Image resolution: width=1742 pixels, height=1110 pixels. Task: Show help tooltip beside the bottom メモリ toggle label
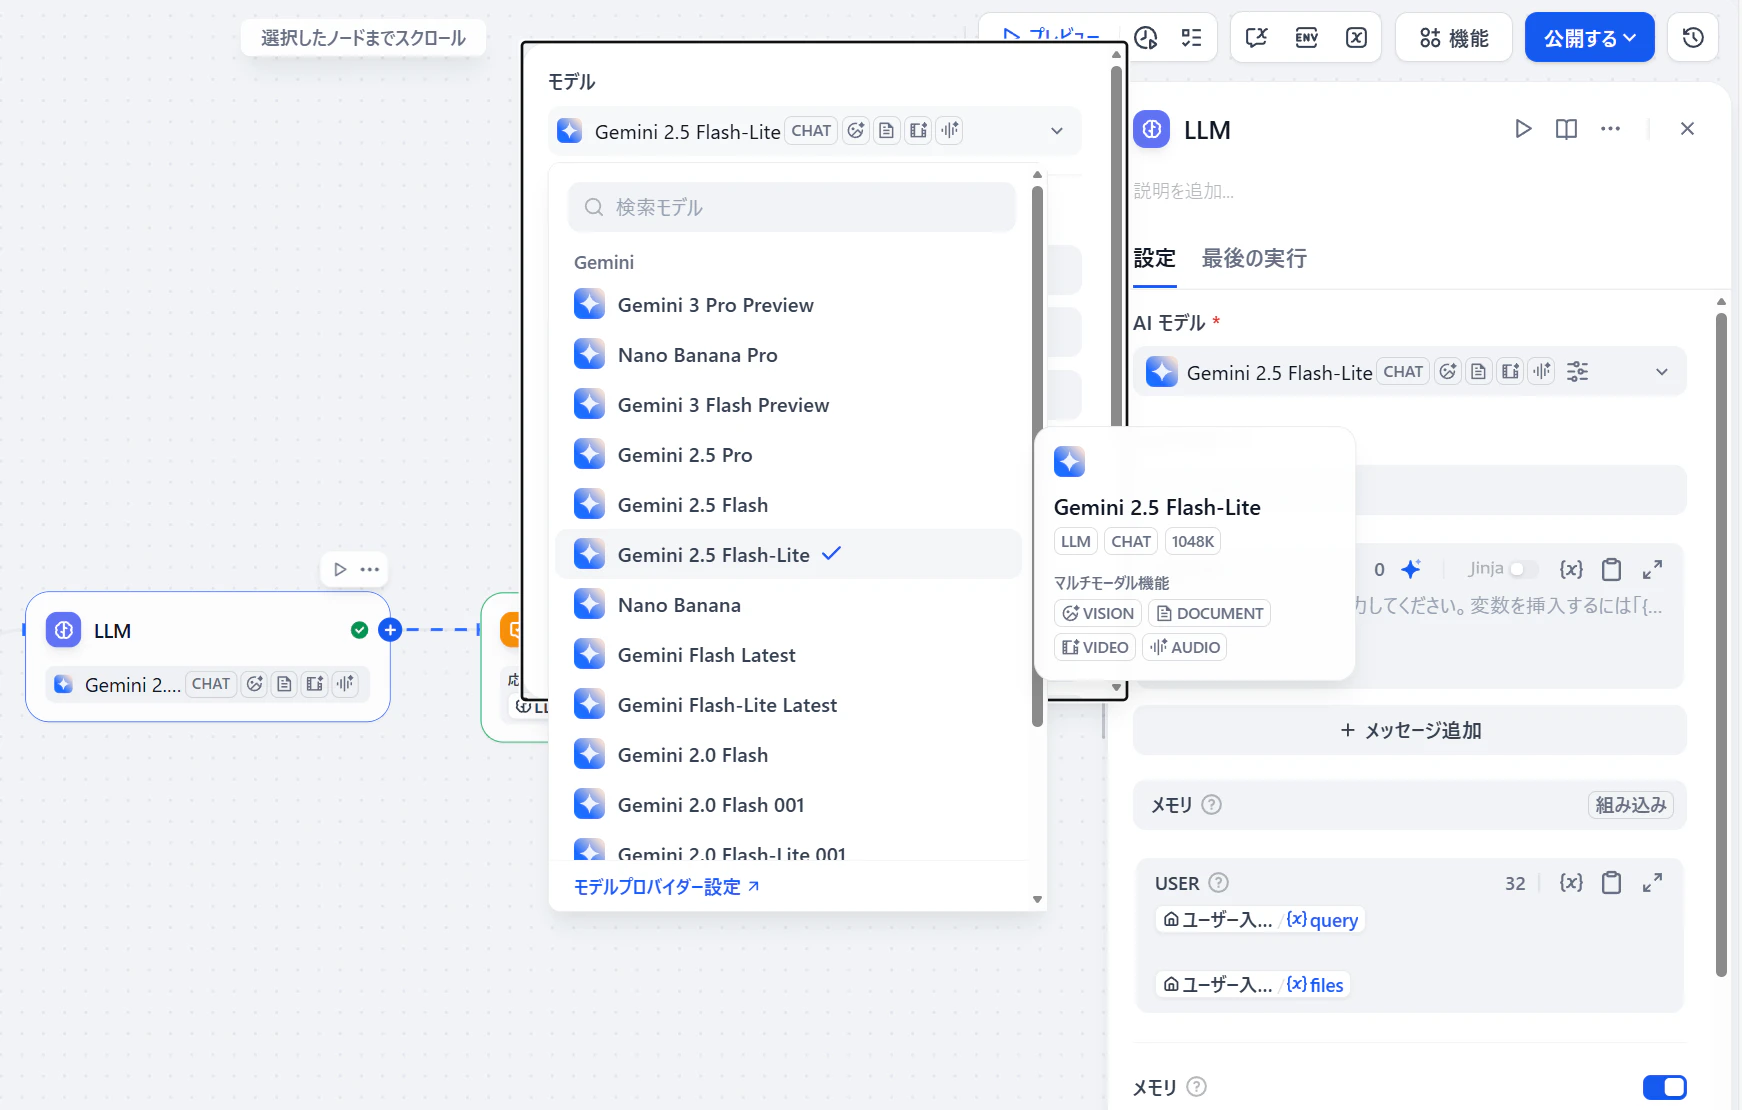point(1196,1087)
